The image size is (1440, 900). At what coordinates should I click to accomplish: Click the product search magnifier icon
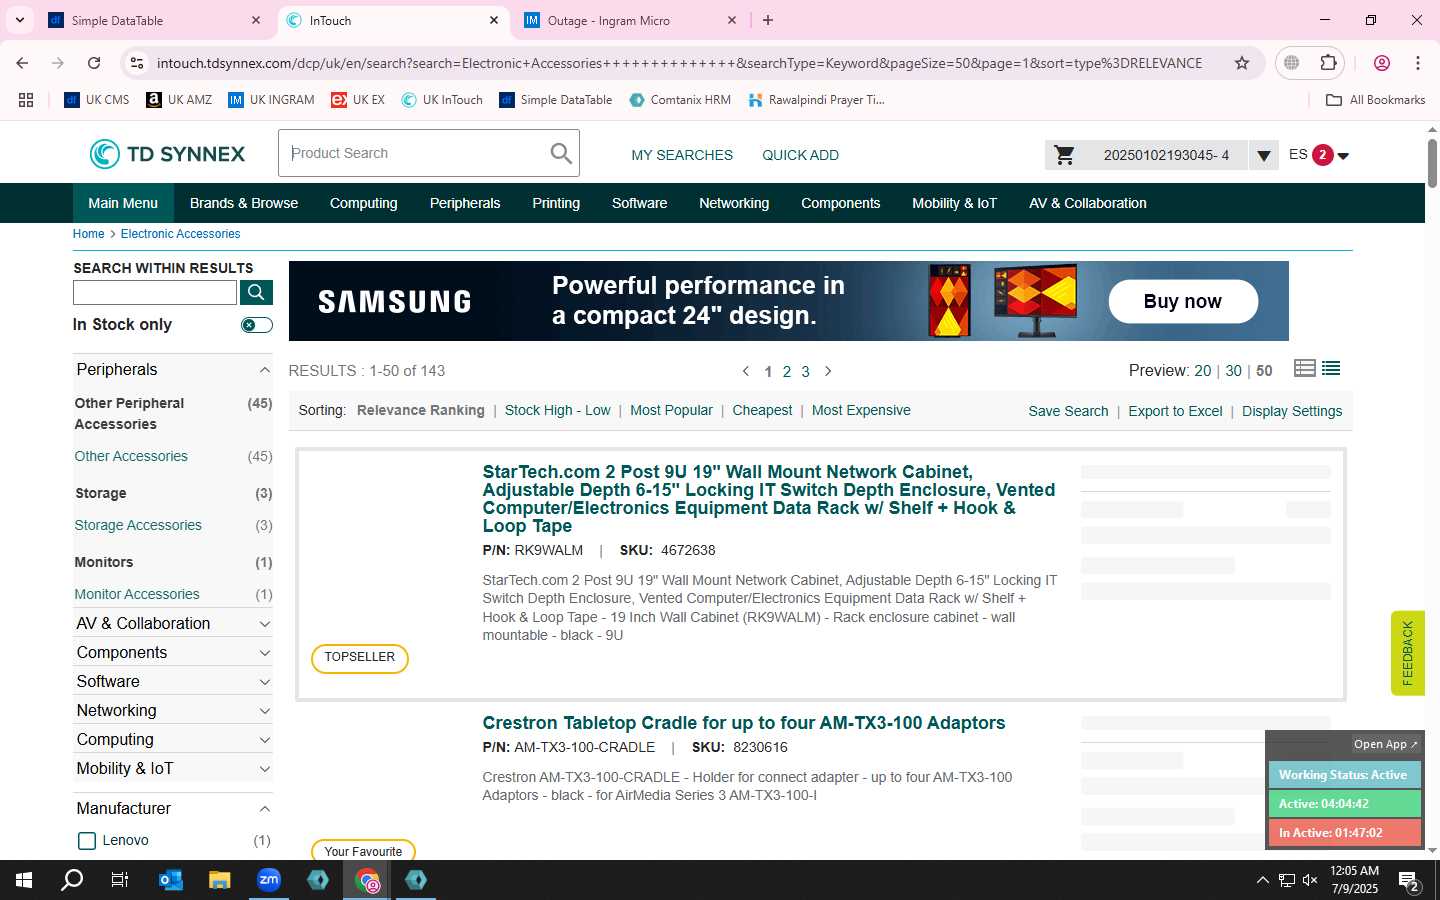pyautogui.click(x=561, y=153)
